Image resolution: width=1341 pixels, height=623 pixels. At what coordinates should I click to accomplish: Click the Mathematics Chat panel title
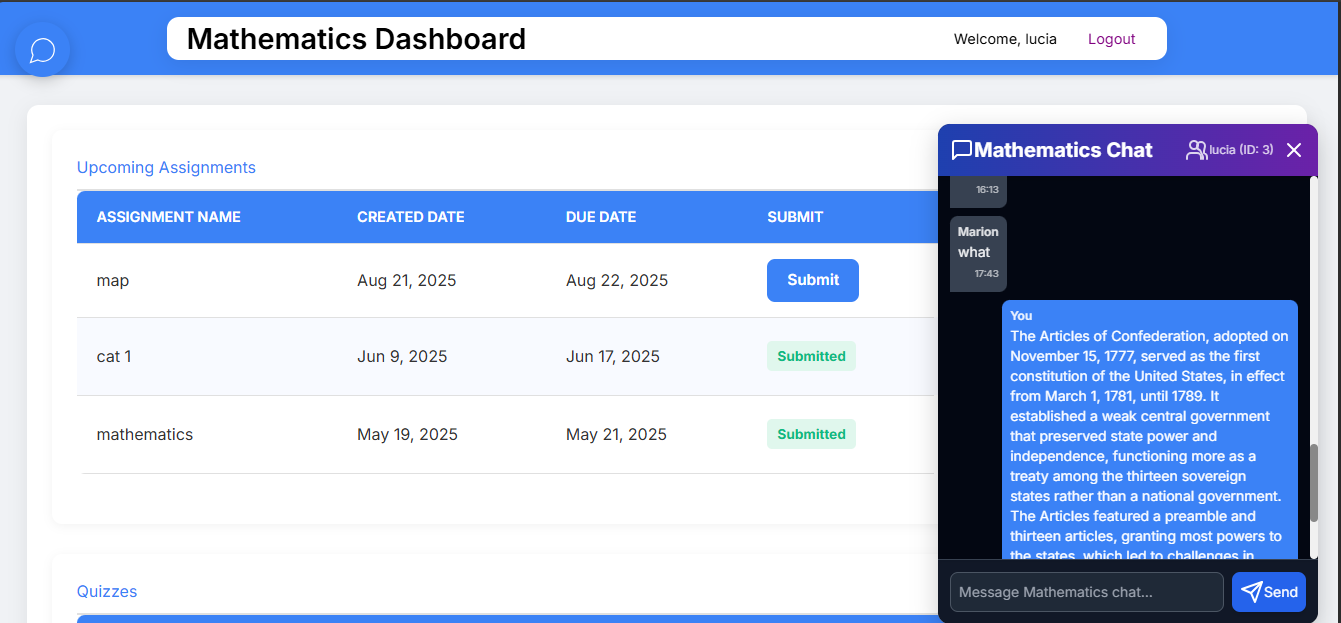coord(1063,150)
